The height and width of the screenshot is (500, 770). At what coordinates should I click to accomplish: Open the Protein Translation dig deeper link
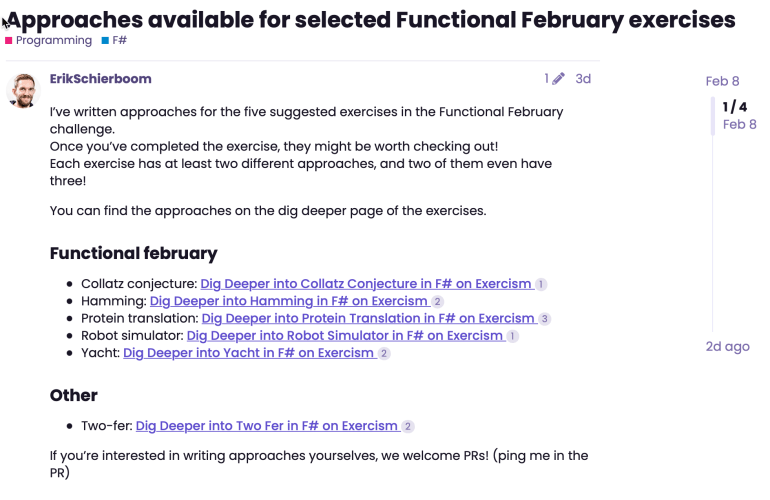pyautogui.click(x=368, y=318)
